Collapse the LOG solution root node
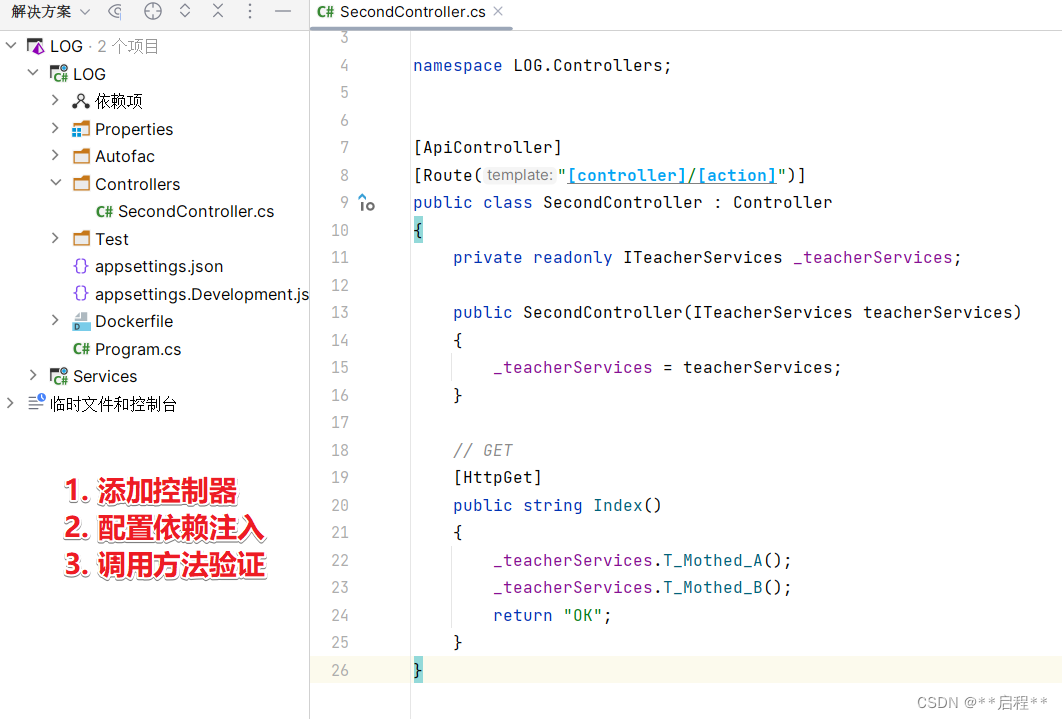Viewport: 1062px width, 719px height. click(x=11, y=46)
